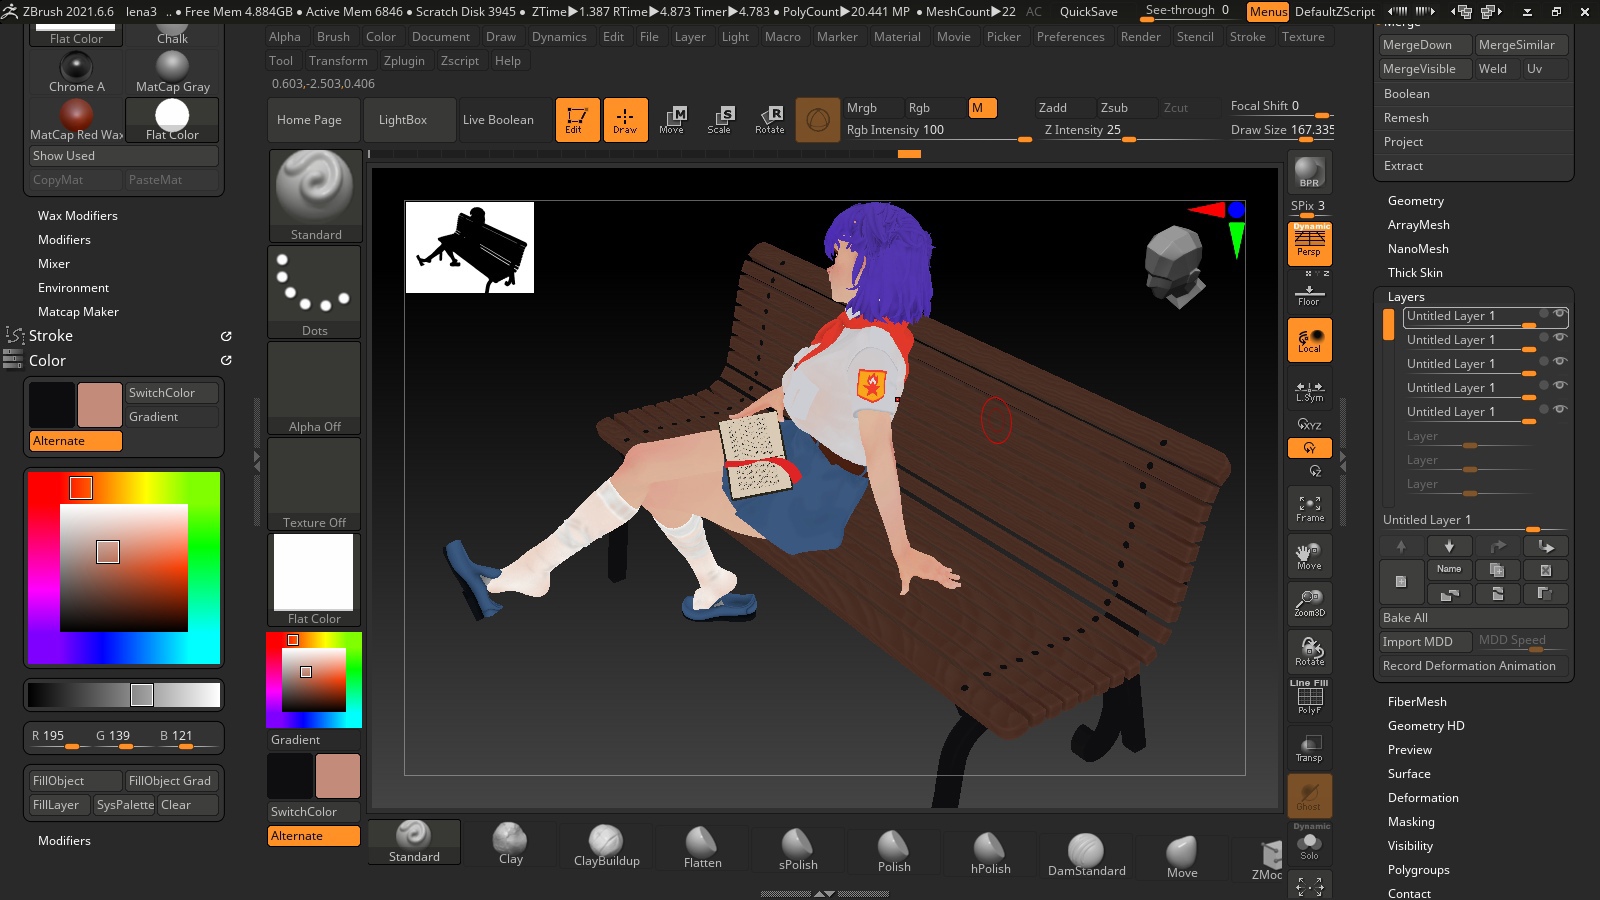
Task: Select the ClayBuildup brush
Action: (x=606, y=846)
